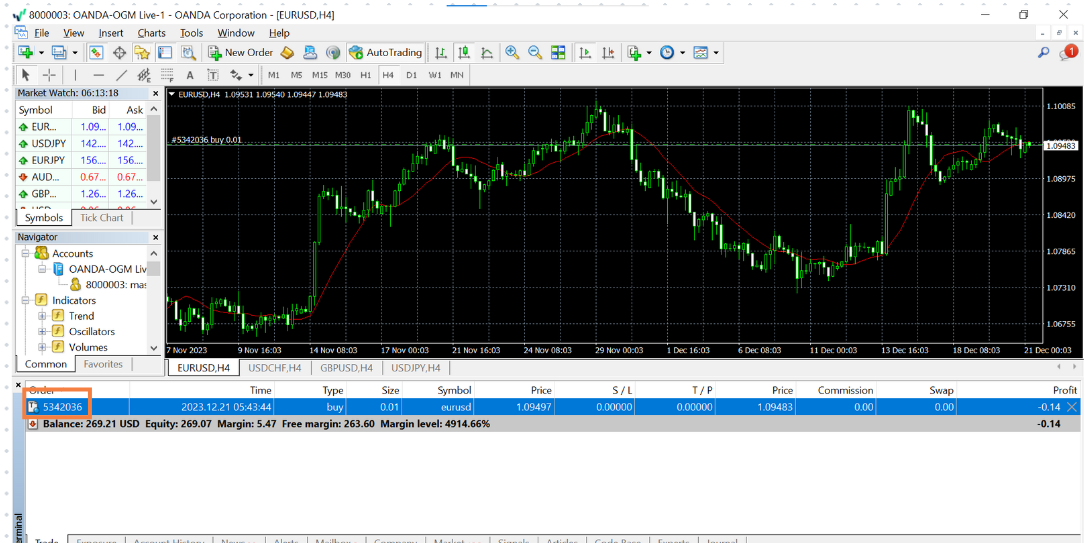Image resolution: width=1085 pixels, height=543 pixels.
Task: Click the Zoom In magnifier icon
Action: coord(512,53)
